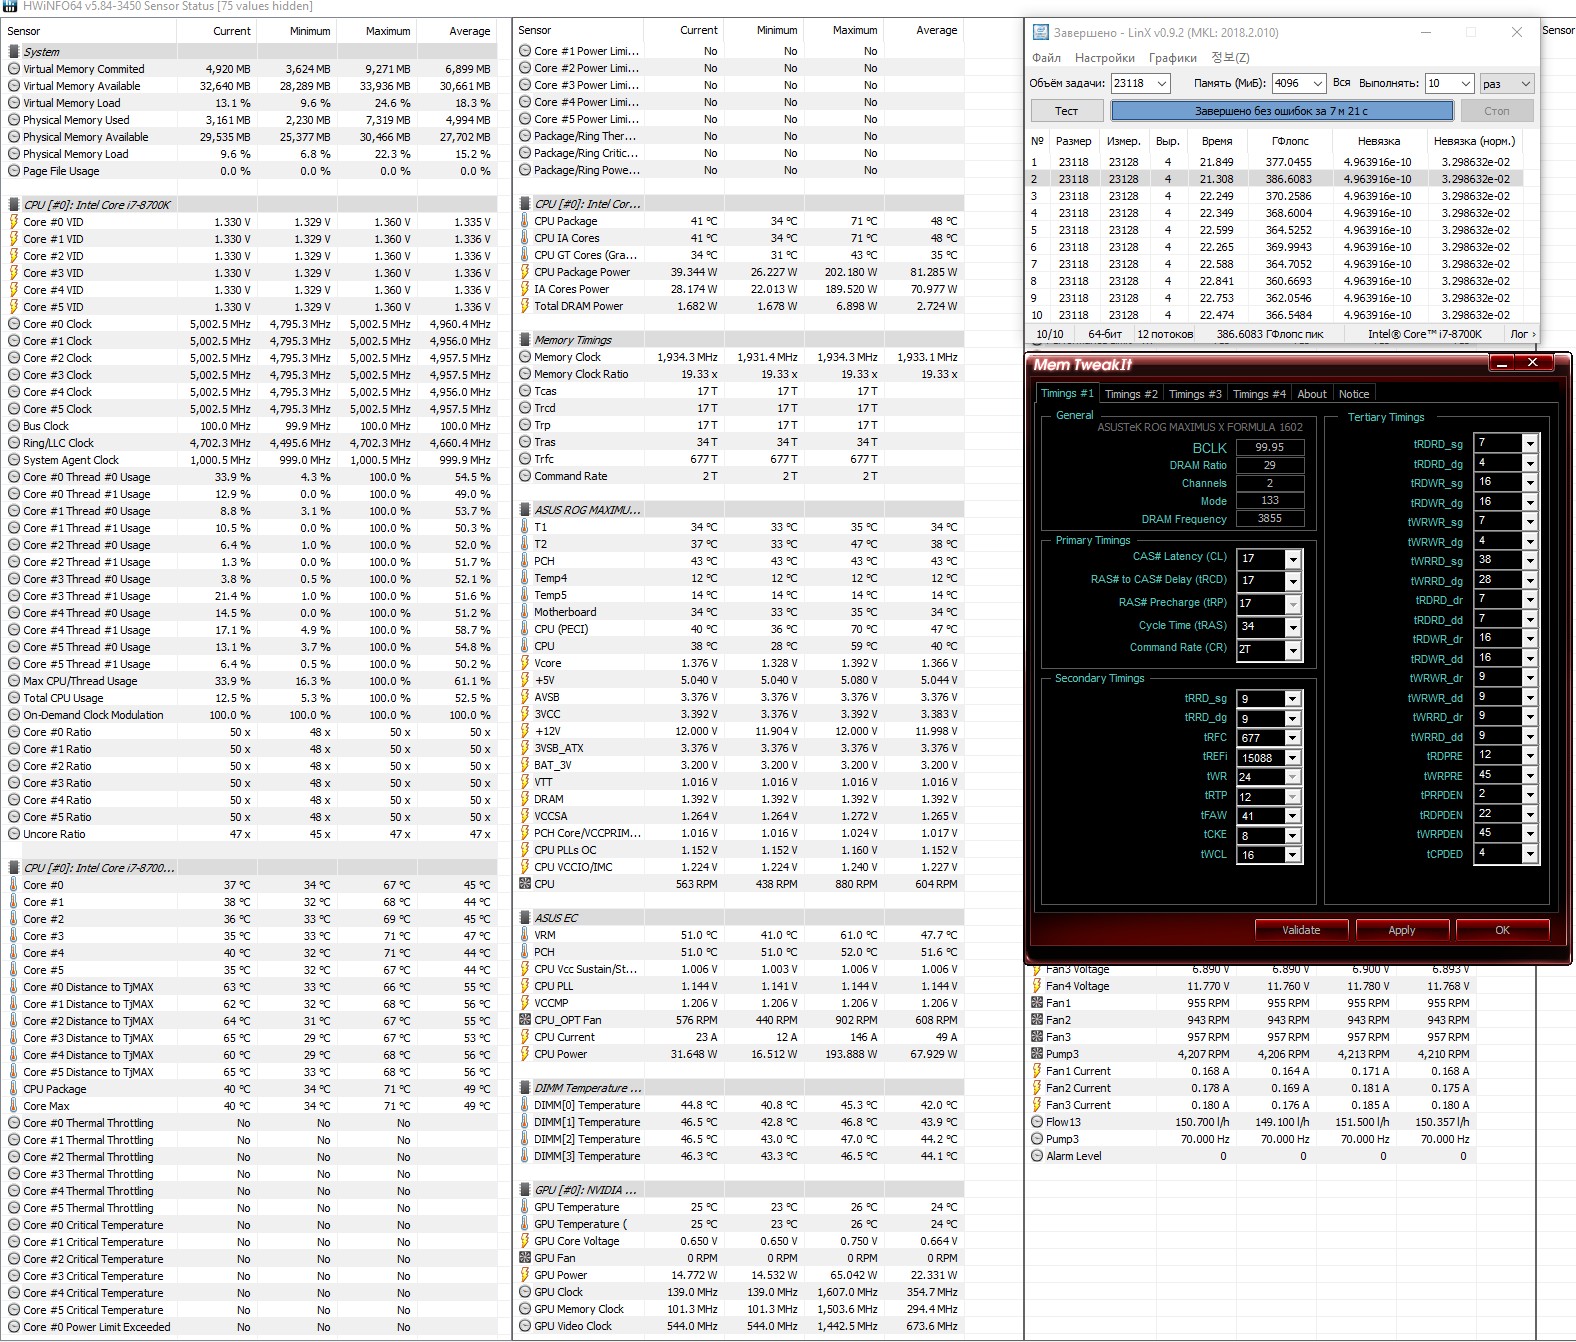Screen dimensions: 1576x1342
Task: Open the Notice tab in Mem TweakIt
Action: click(1354, 394)
